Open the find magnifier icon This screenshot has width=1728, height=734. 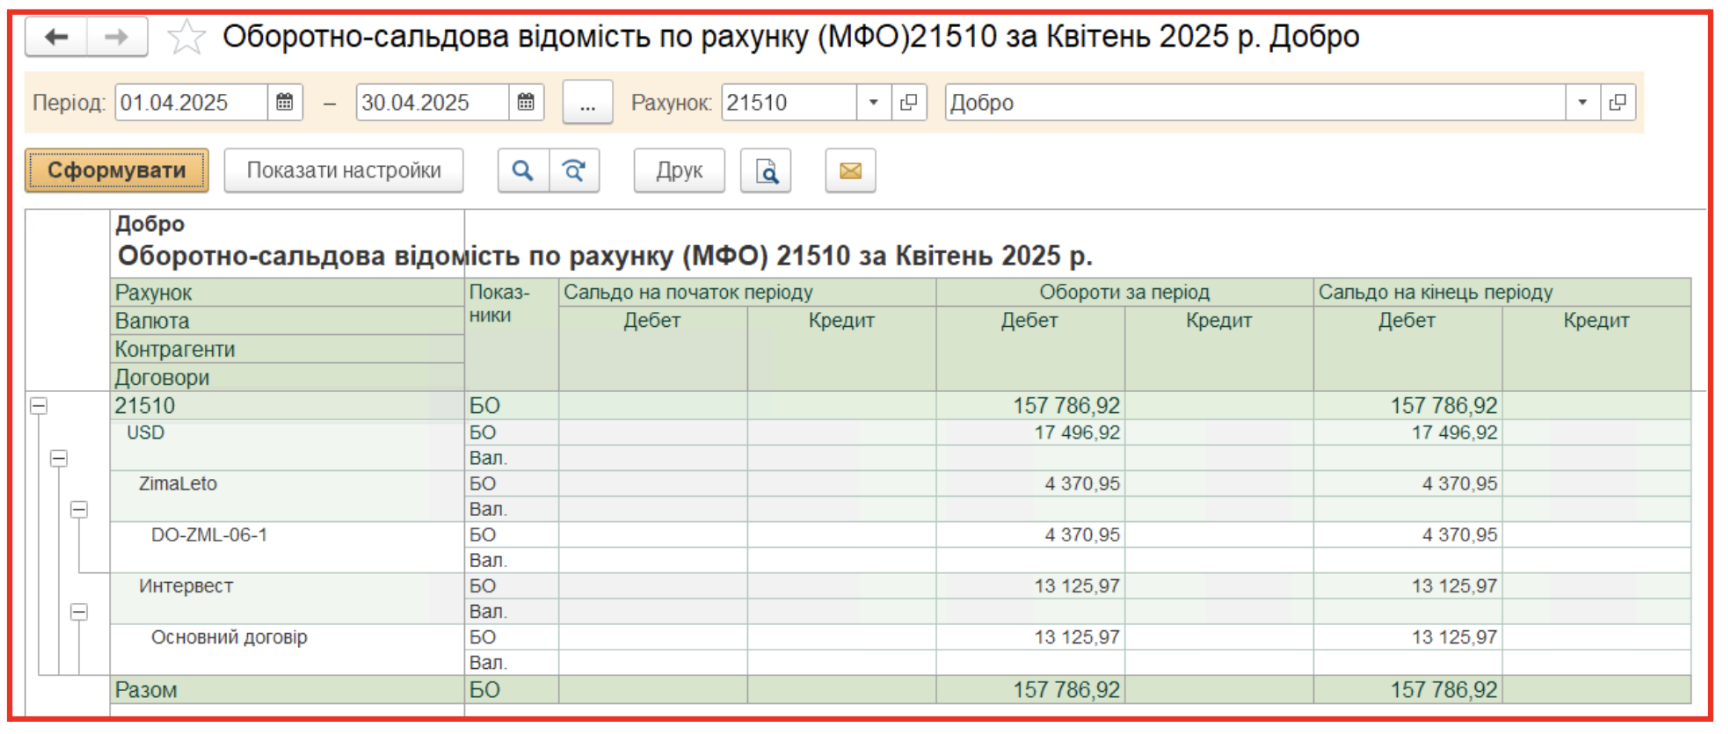click(x=523, y=170)
